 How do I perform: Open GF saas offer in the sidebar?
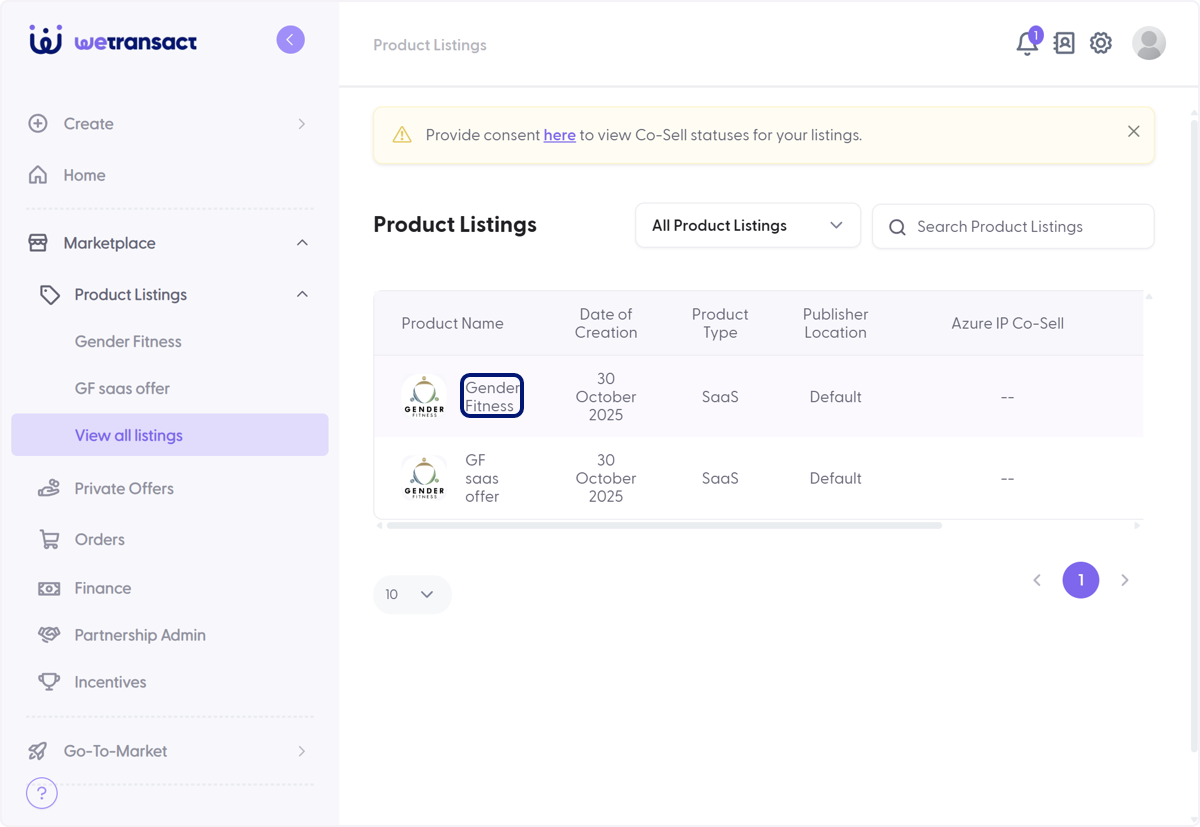point(122,389)
